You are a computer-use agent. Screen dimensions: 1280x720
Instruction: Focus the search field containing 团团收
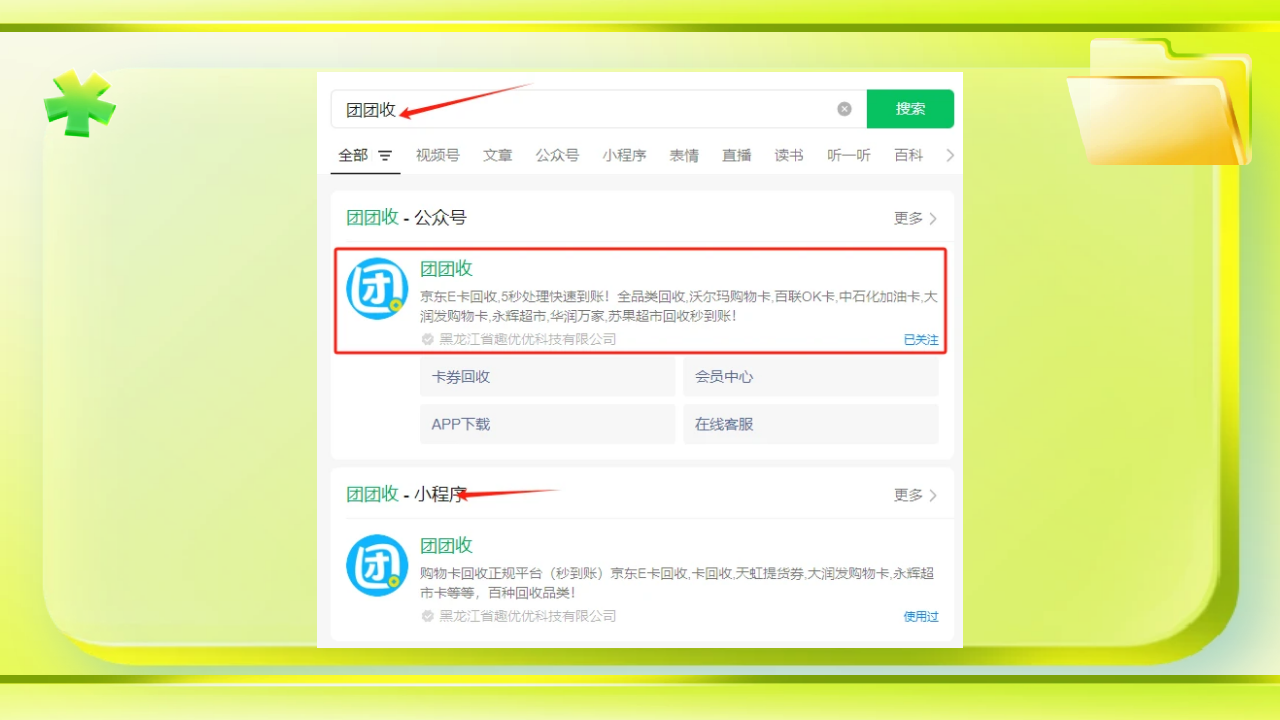tap(598, 109)
